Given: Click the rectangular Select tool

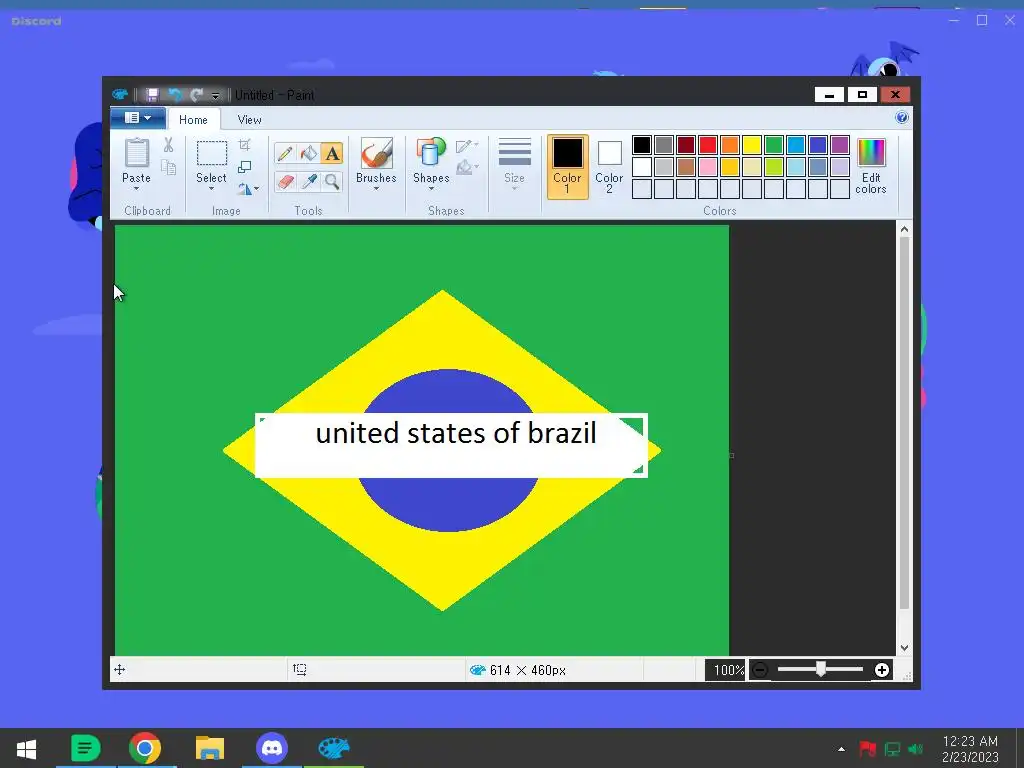Looking at the screenshot, I should coord(212,153).
